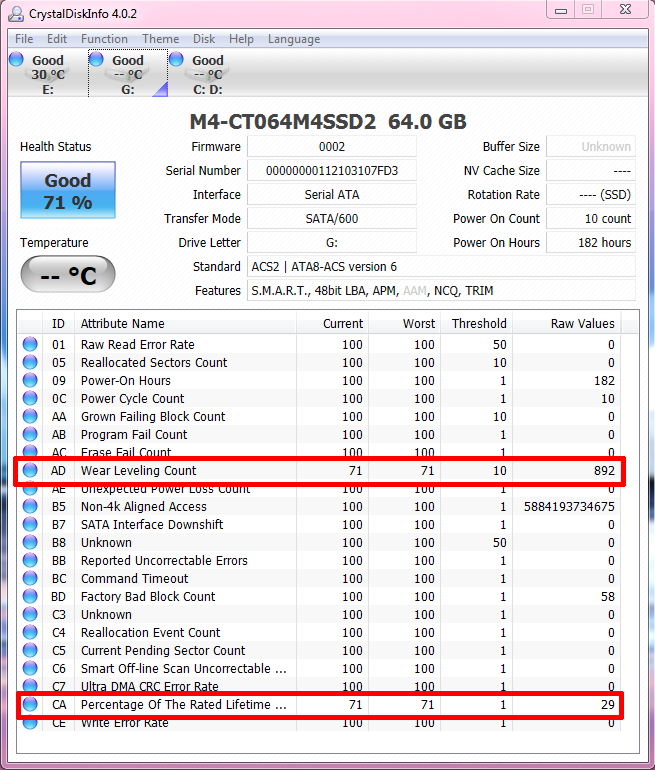Viewport: 655px width, 770px height.
Task: Select the Non-4k Aligned Access row text
Action: [x=143, y=506]
